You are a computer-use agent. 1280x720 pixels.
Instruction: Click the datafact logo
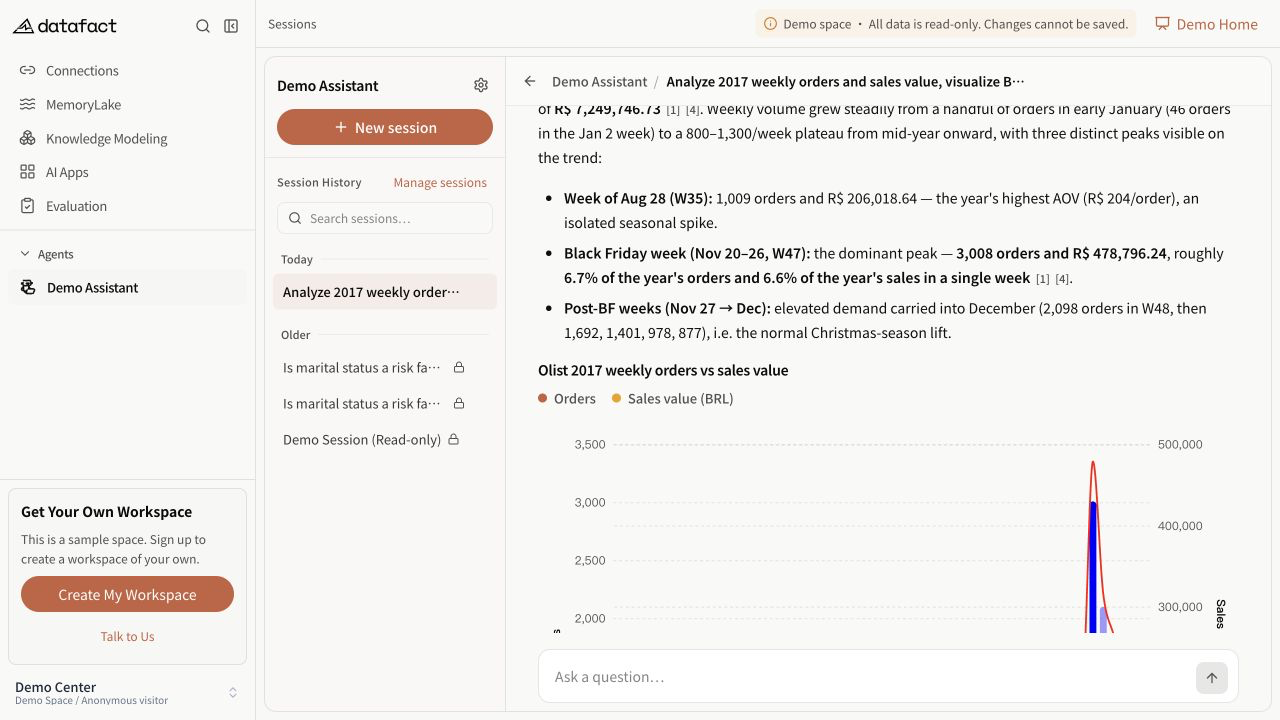(65, 26)
